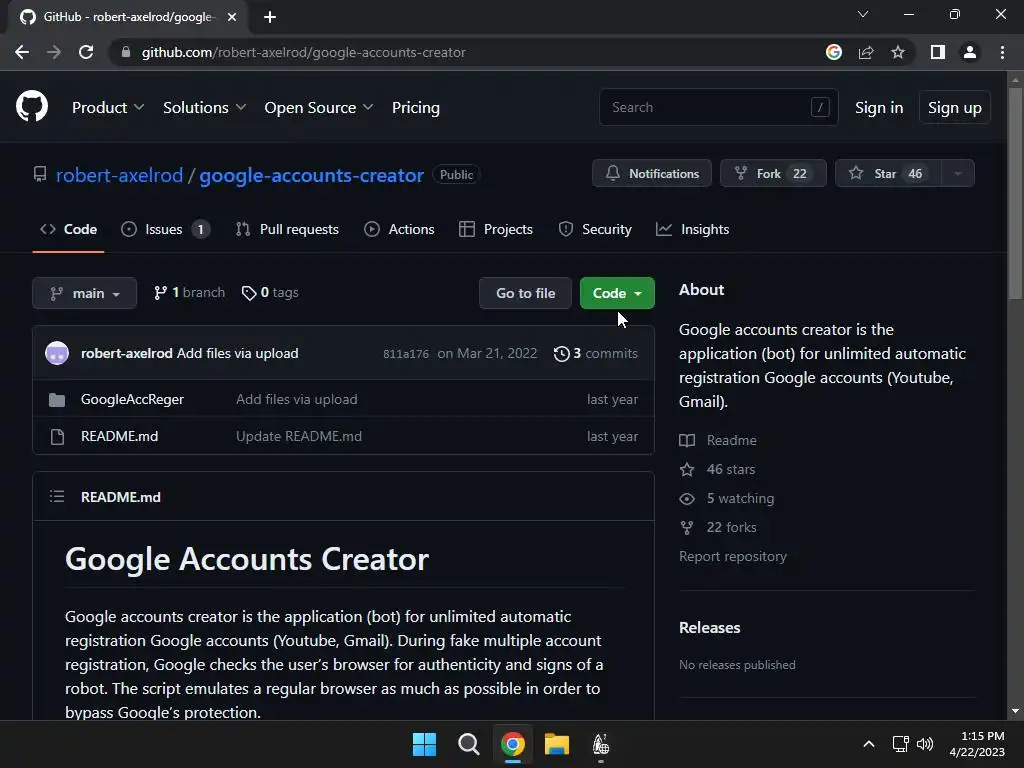Click the volume speaker icon
Image resolution: width=1024 pixels, height=768 pixels.
click(925, 744)
